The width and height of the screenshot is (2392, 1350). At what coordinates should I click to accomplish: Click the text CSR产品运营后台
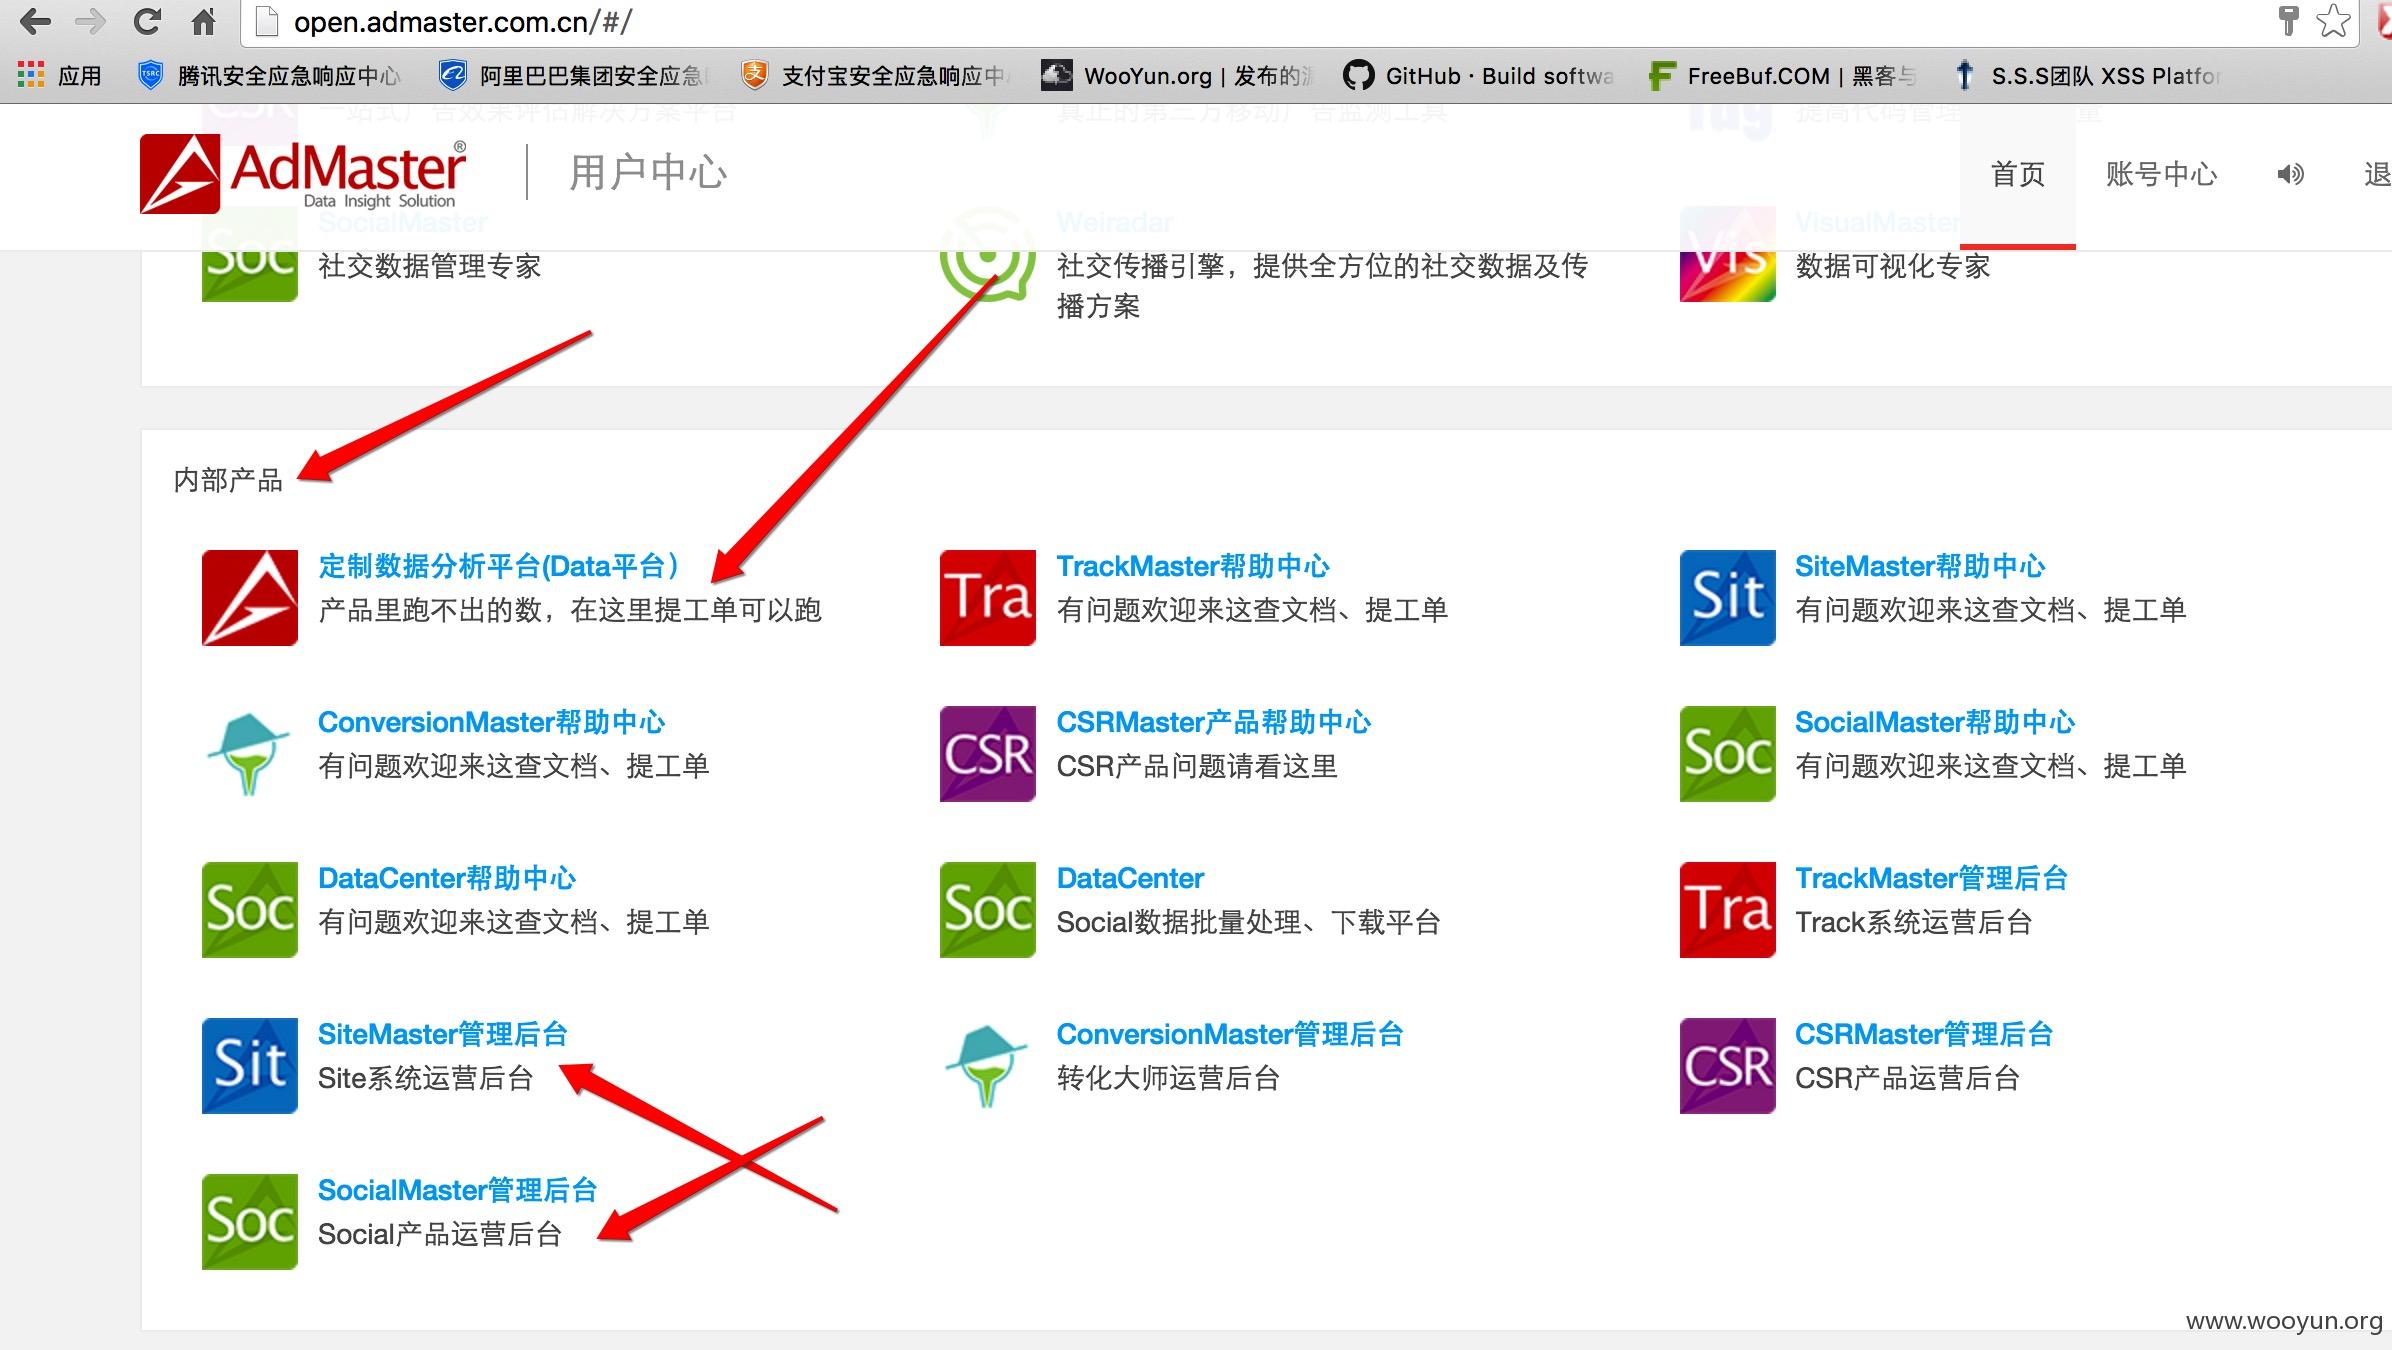[1908, 1078]
